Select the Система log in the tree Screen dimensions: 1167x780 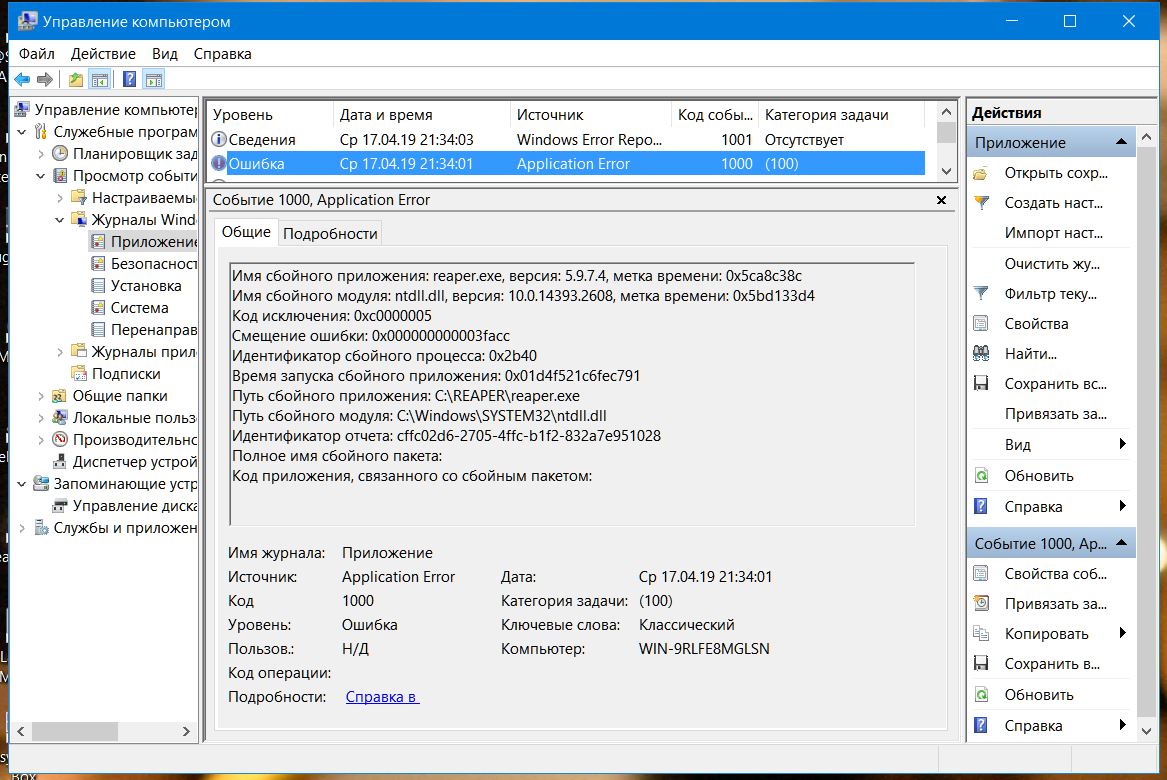(139, 308)
